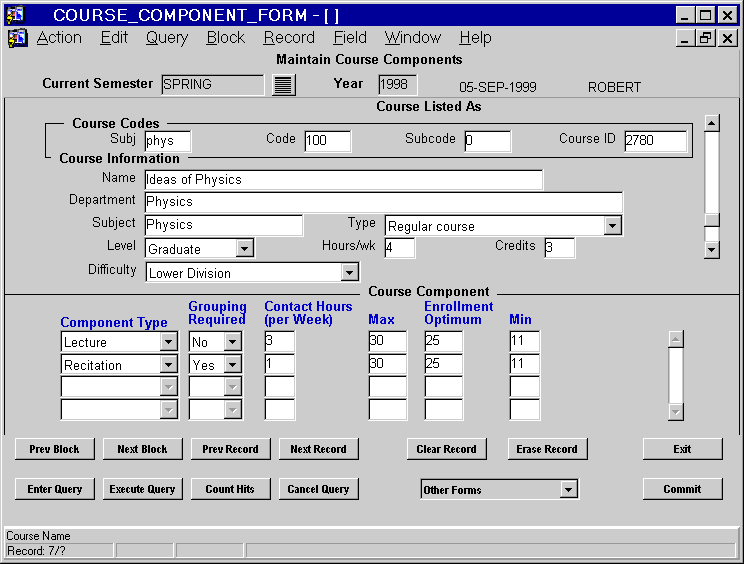The width and height of the screenshot is (744, 564).
Task: Click the Count Hits button
Action: 231,489
